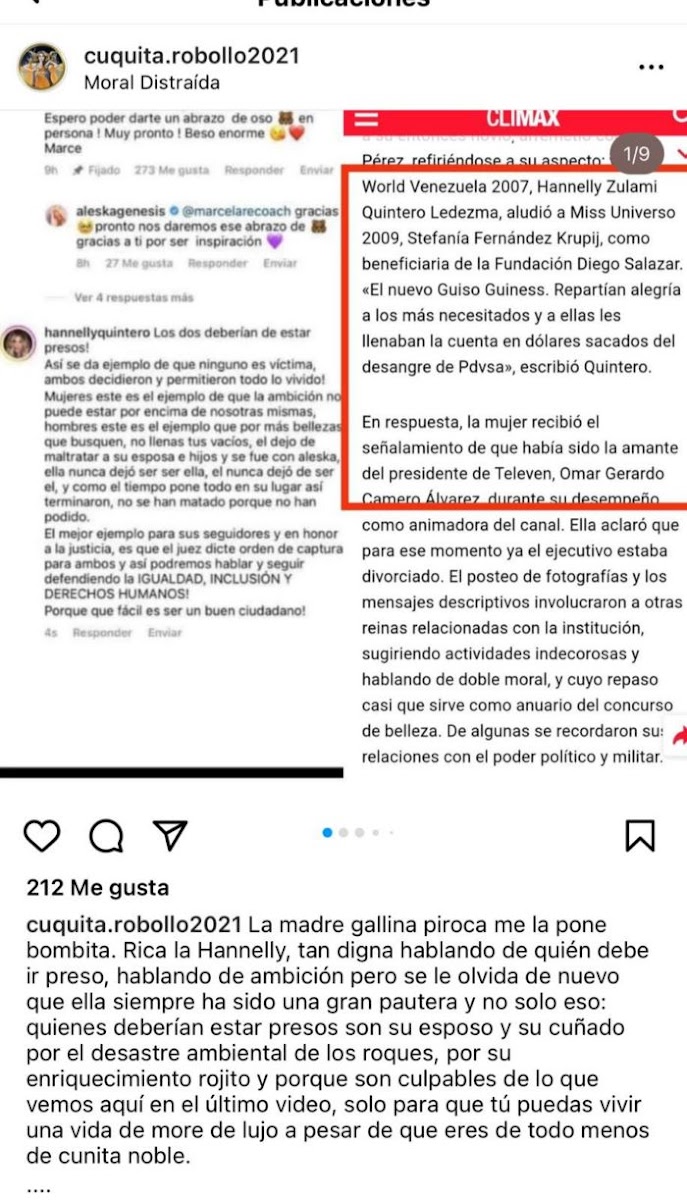The height and width of the screenshot is (1200, 687).
Task: Tap the caption username cuquita.robollo2021
Action: click(134, 923)
